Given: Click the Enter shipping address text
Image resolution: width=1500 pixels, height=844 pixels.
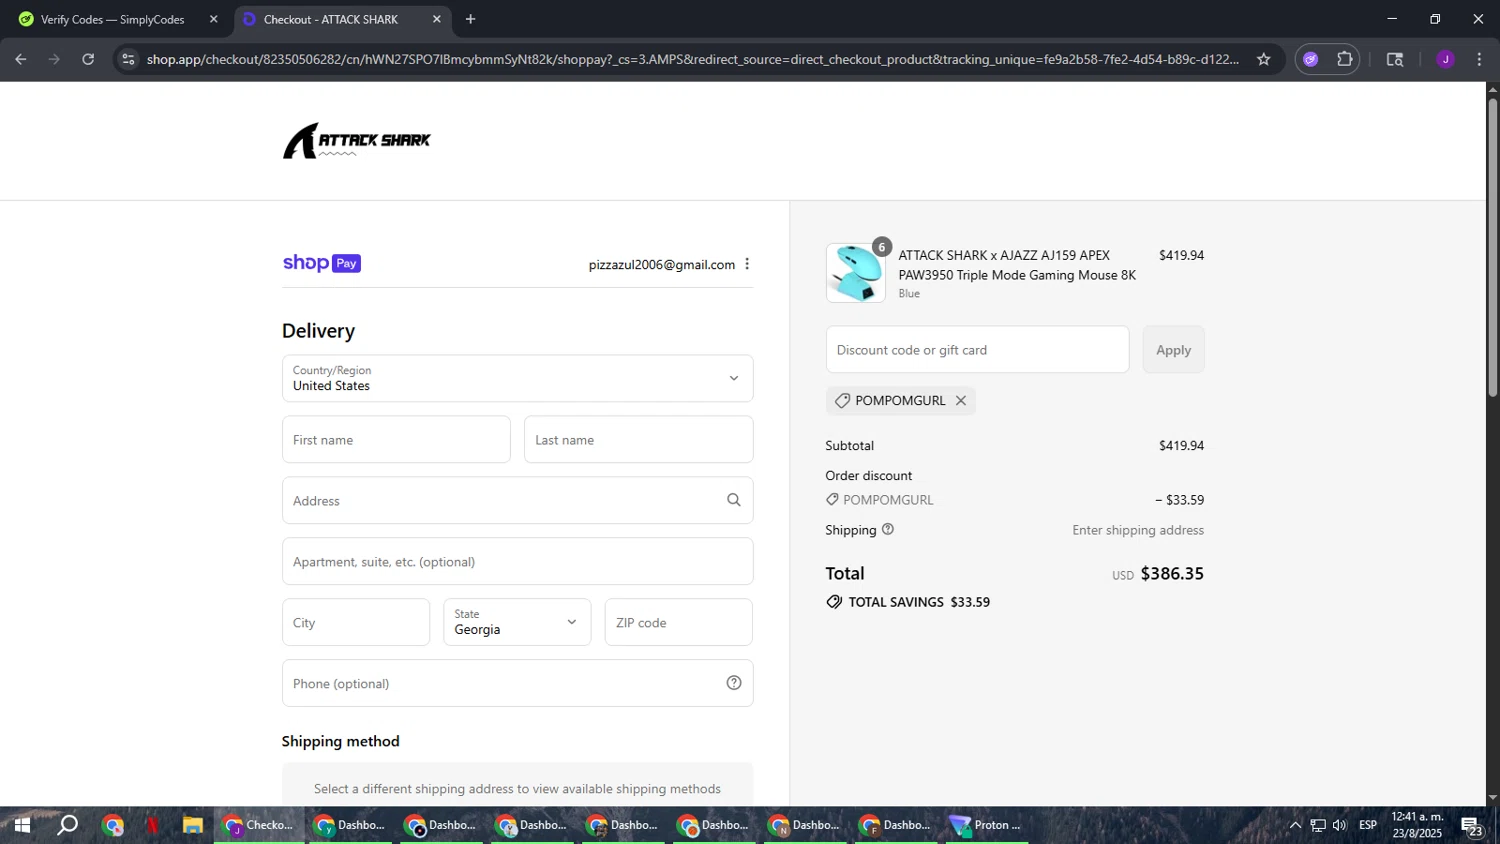Looking at the screenshot, I should point(1138,530).
